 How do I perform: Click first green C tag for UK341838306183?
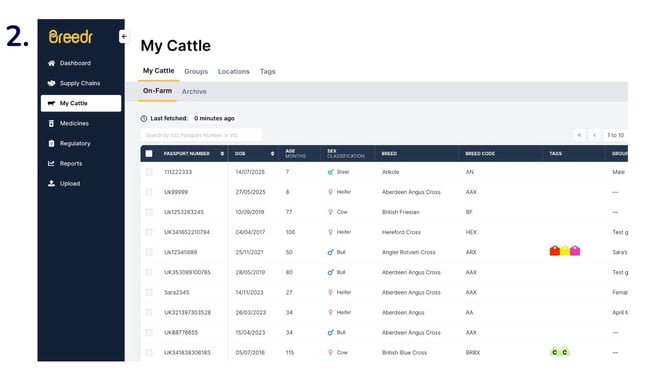555,352
